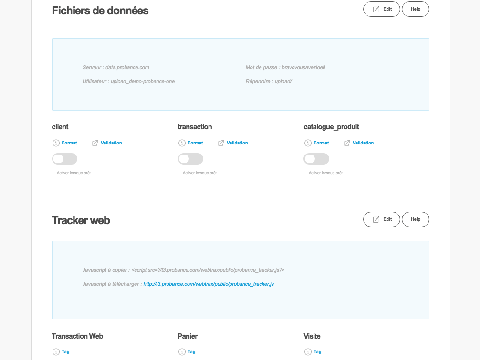The height and width of the screenshot is (360, 480).
Task: Enable the transaction file toggle
Action: pos(190,159)
